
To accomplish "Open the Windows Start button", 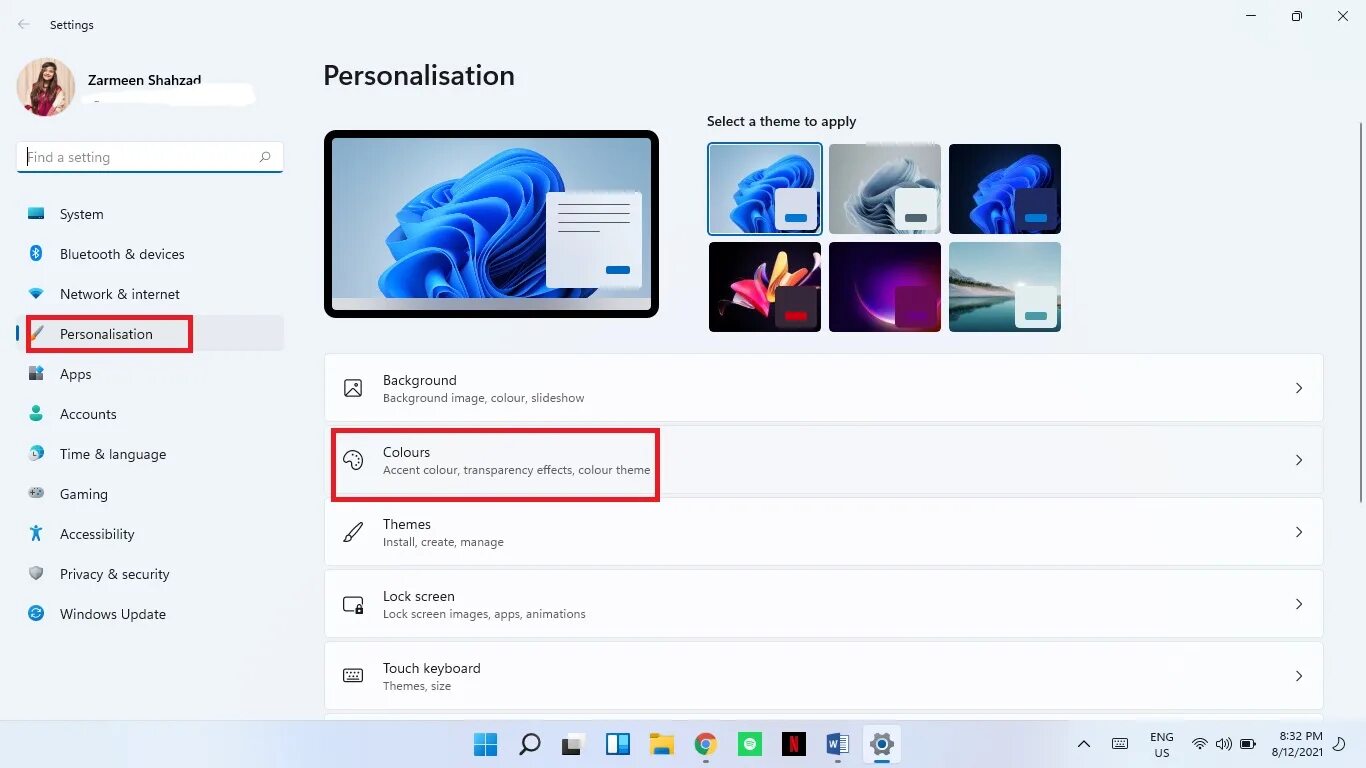I will (485, 744).
